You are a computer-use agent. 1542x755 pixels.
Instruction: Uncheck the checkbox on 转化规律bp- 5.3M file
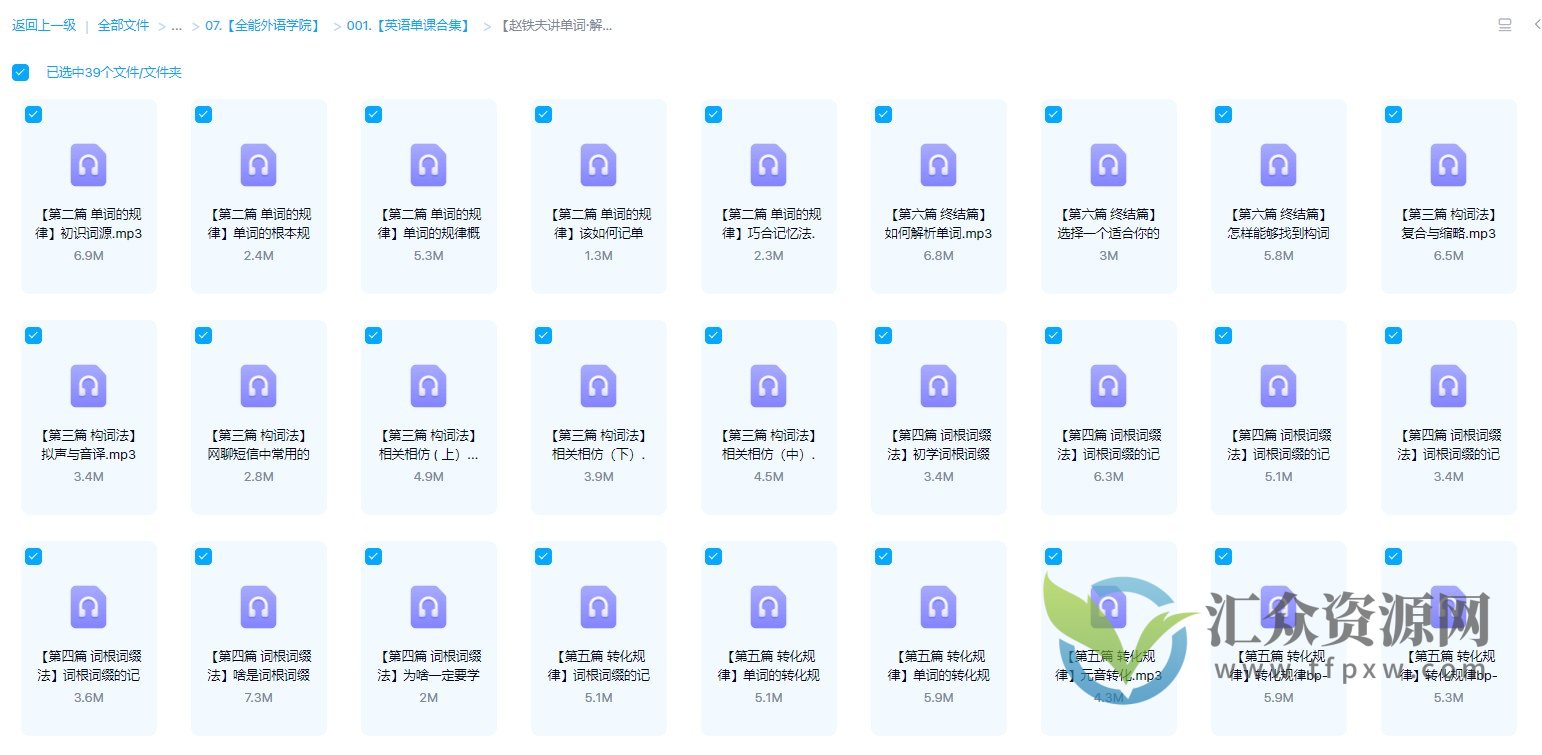point(1393,556)
